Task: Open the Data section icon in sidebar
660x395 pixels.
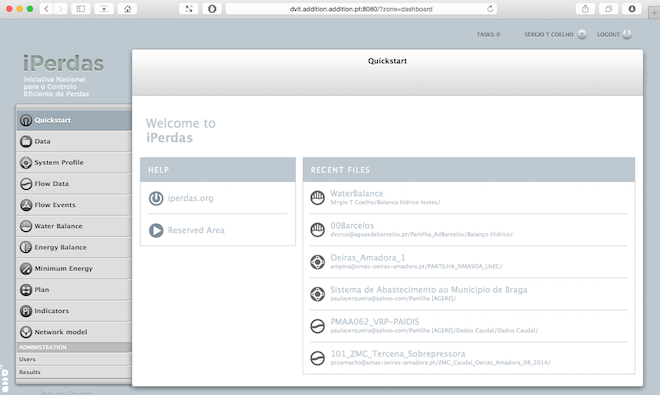Action: pos(26,141)
